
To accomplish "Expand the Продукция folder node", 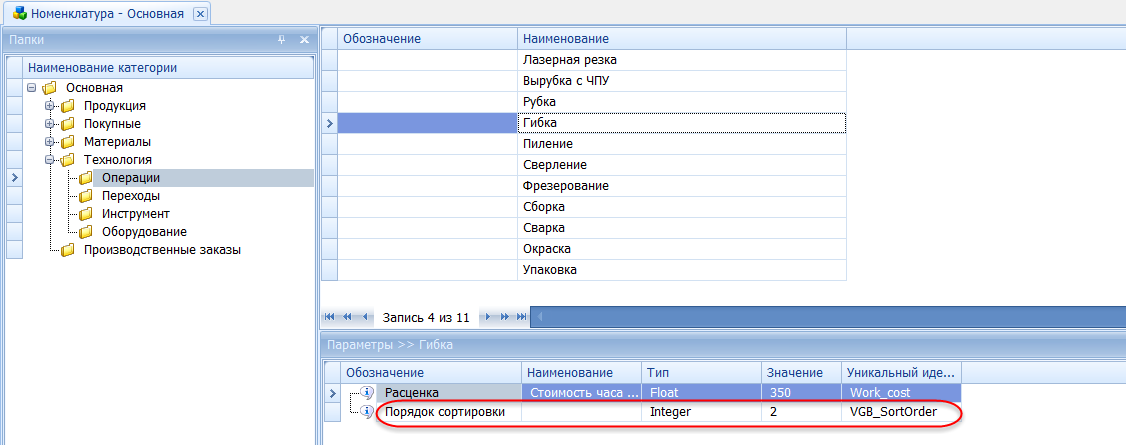I will click(50, 106).
